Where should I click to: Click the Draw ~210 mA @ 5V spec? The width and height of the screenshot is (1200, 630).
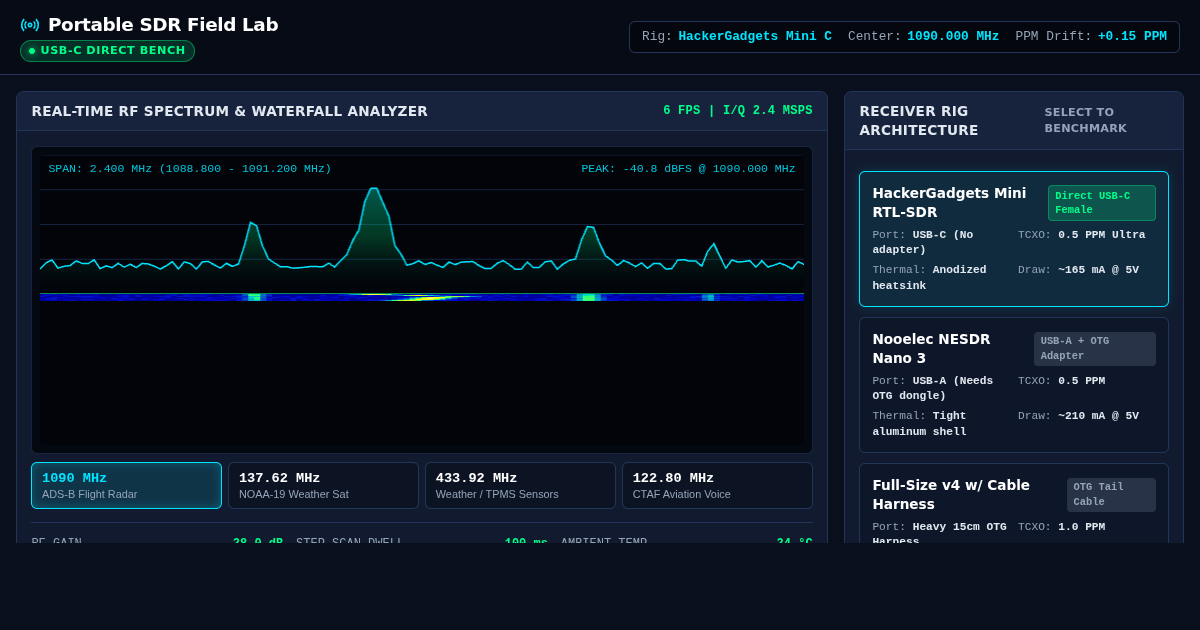point(1078,416)
